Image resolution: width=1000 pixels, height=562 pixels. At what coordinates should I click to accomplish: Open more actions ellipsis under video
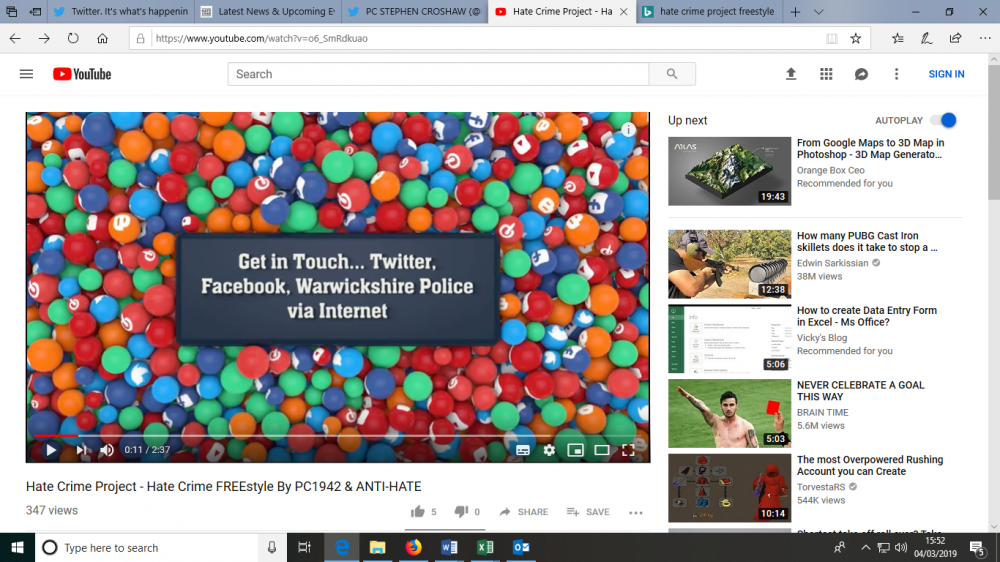coord(636,512)
